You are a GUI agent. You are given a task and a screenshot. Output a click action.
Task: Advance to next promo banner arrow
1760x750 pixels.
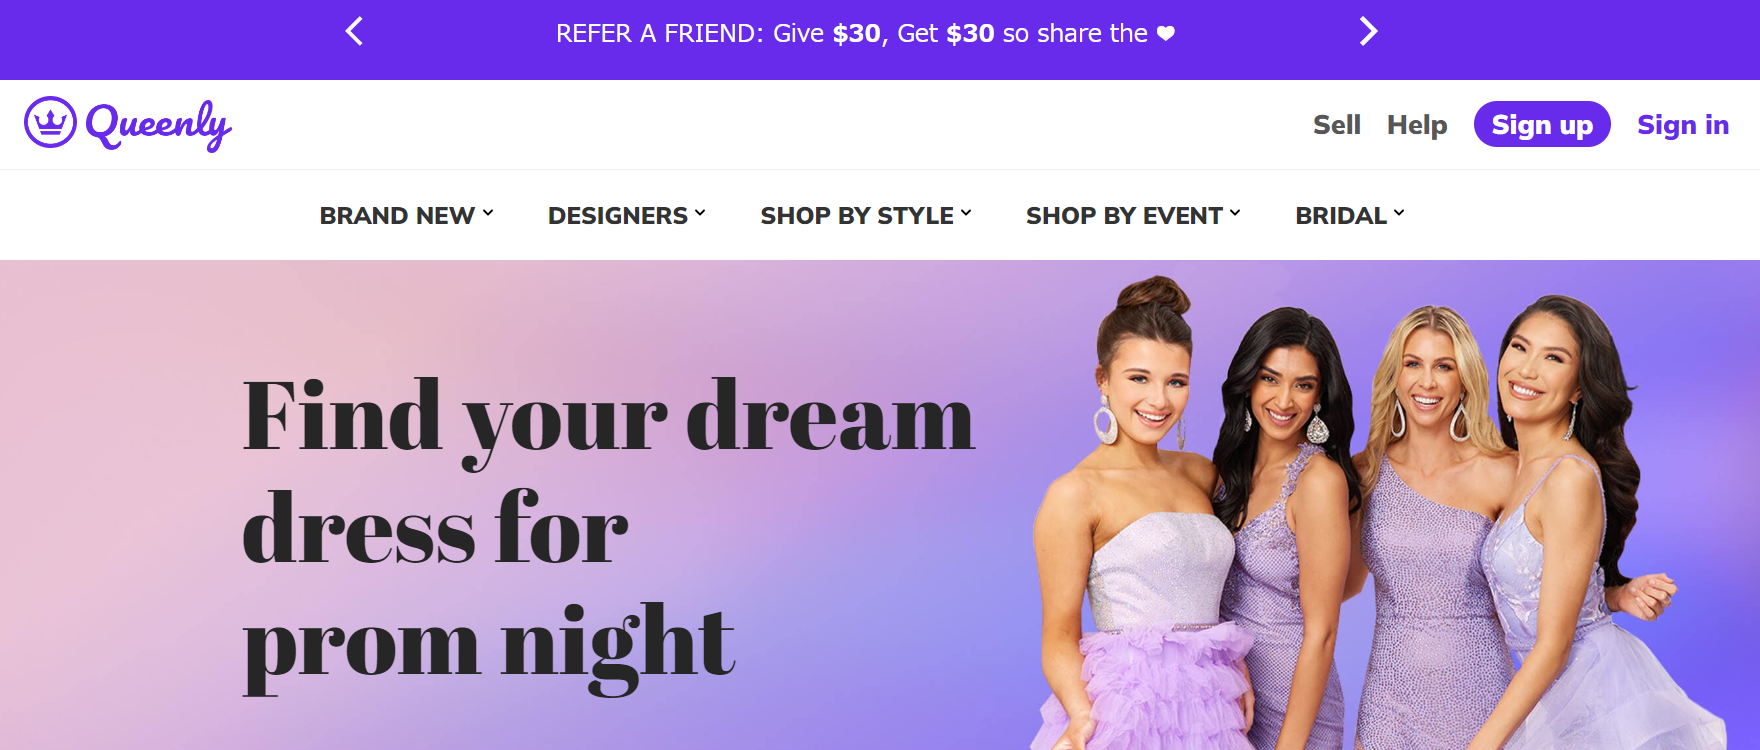pos(1368,32)
